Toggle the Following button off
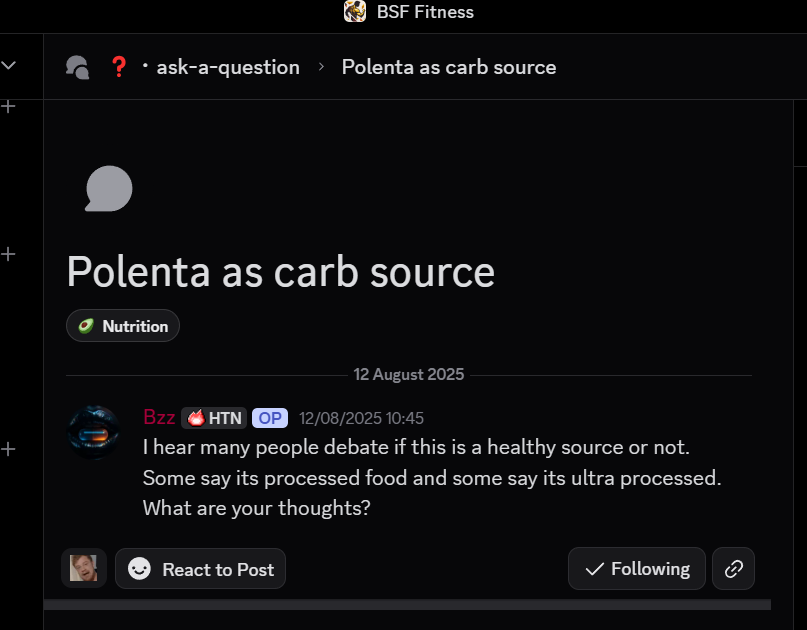This screenshot has width=807, height=630. point(637,569)
